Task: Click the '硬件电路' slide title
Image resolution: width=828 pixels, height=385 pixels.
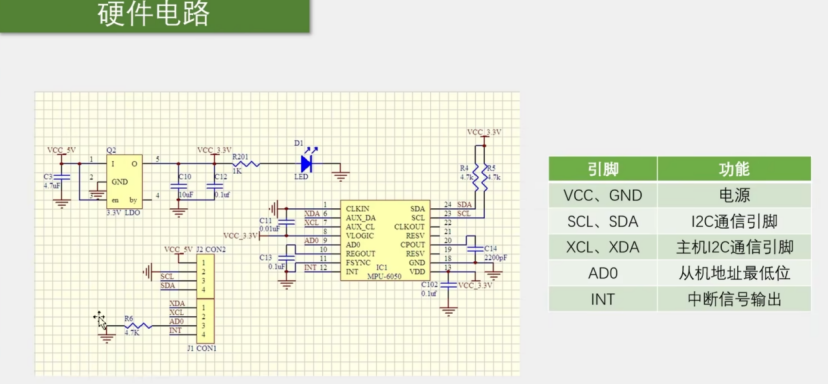Action: coord(154,14)
